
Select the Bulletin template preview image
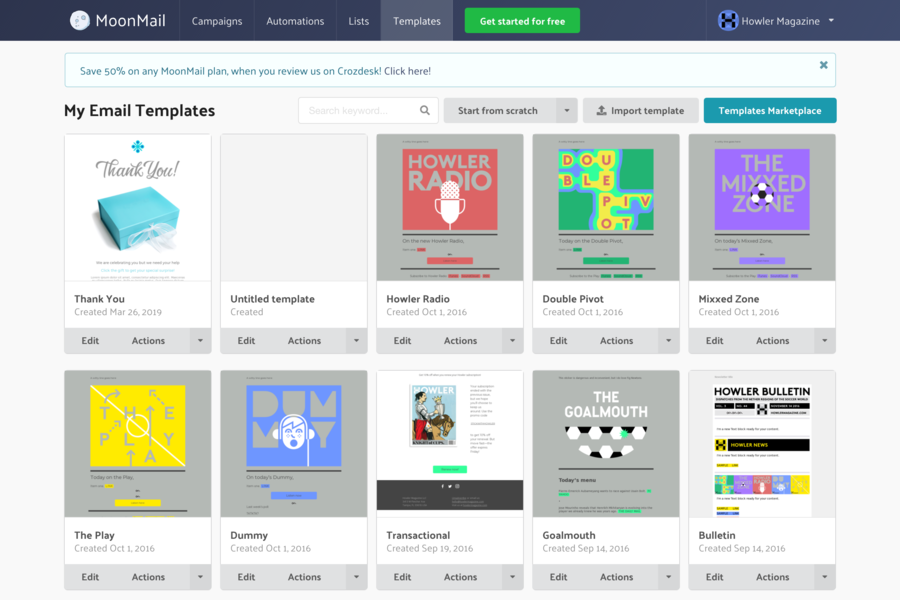pos(762,443)
